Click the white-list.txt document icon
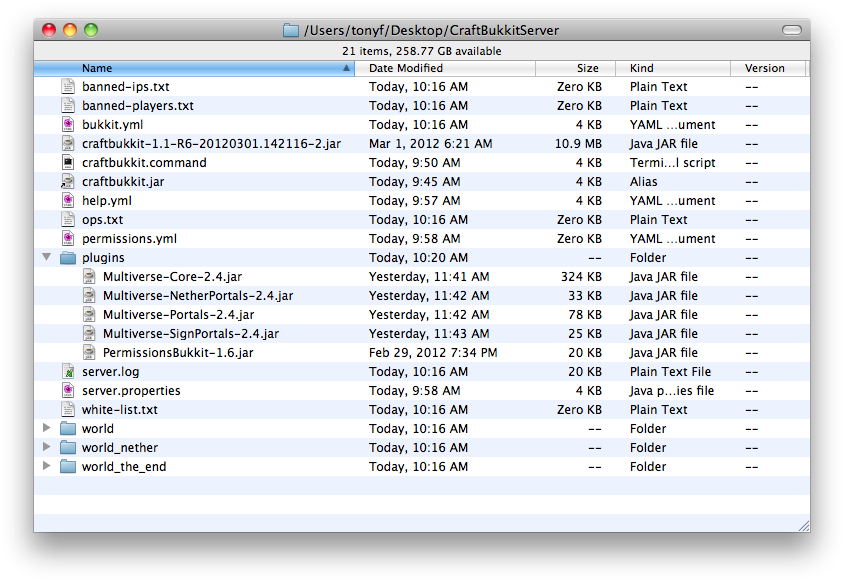This screenshot has width=843, height=580. point(68,410)
